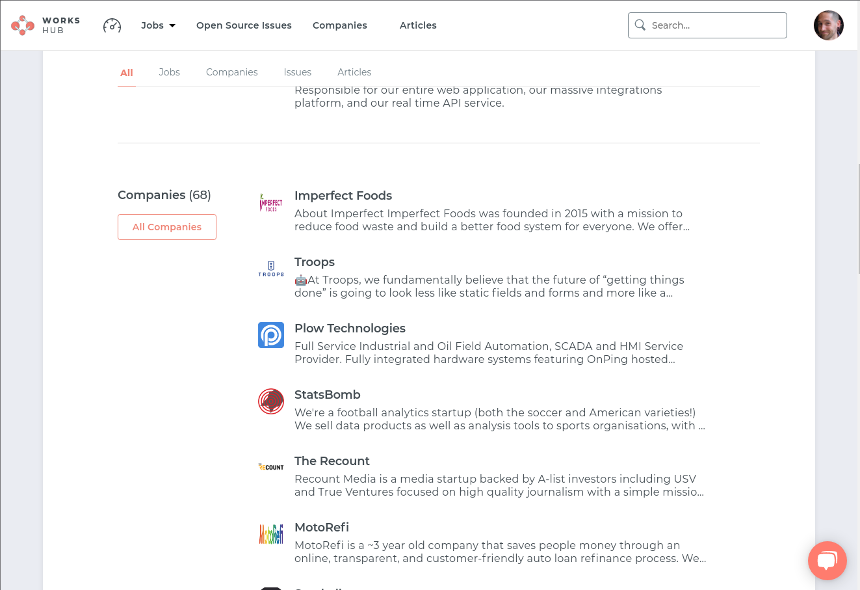Open Articles in the top navigation

418,25
